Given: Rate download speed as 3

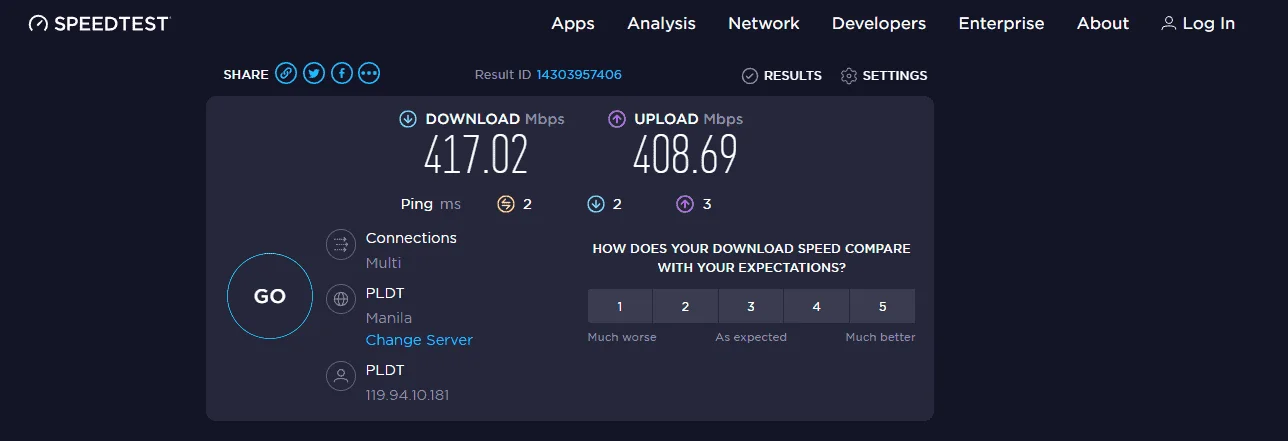Looking at the screenshot, I should coord(751,306).
